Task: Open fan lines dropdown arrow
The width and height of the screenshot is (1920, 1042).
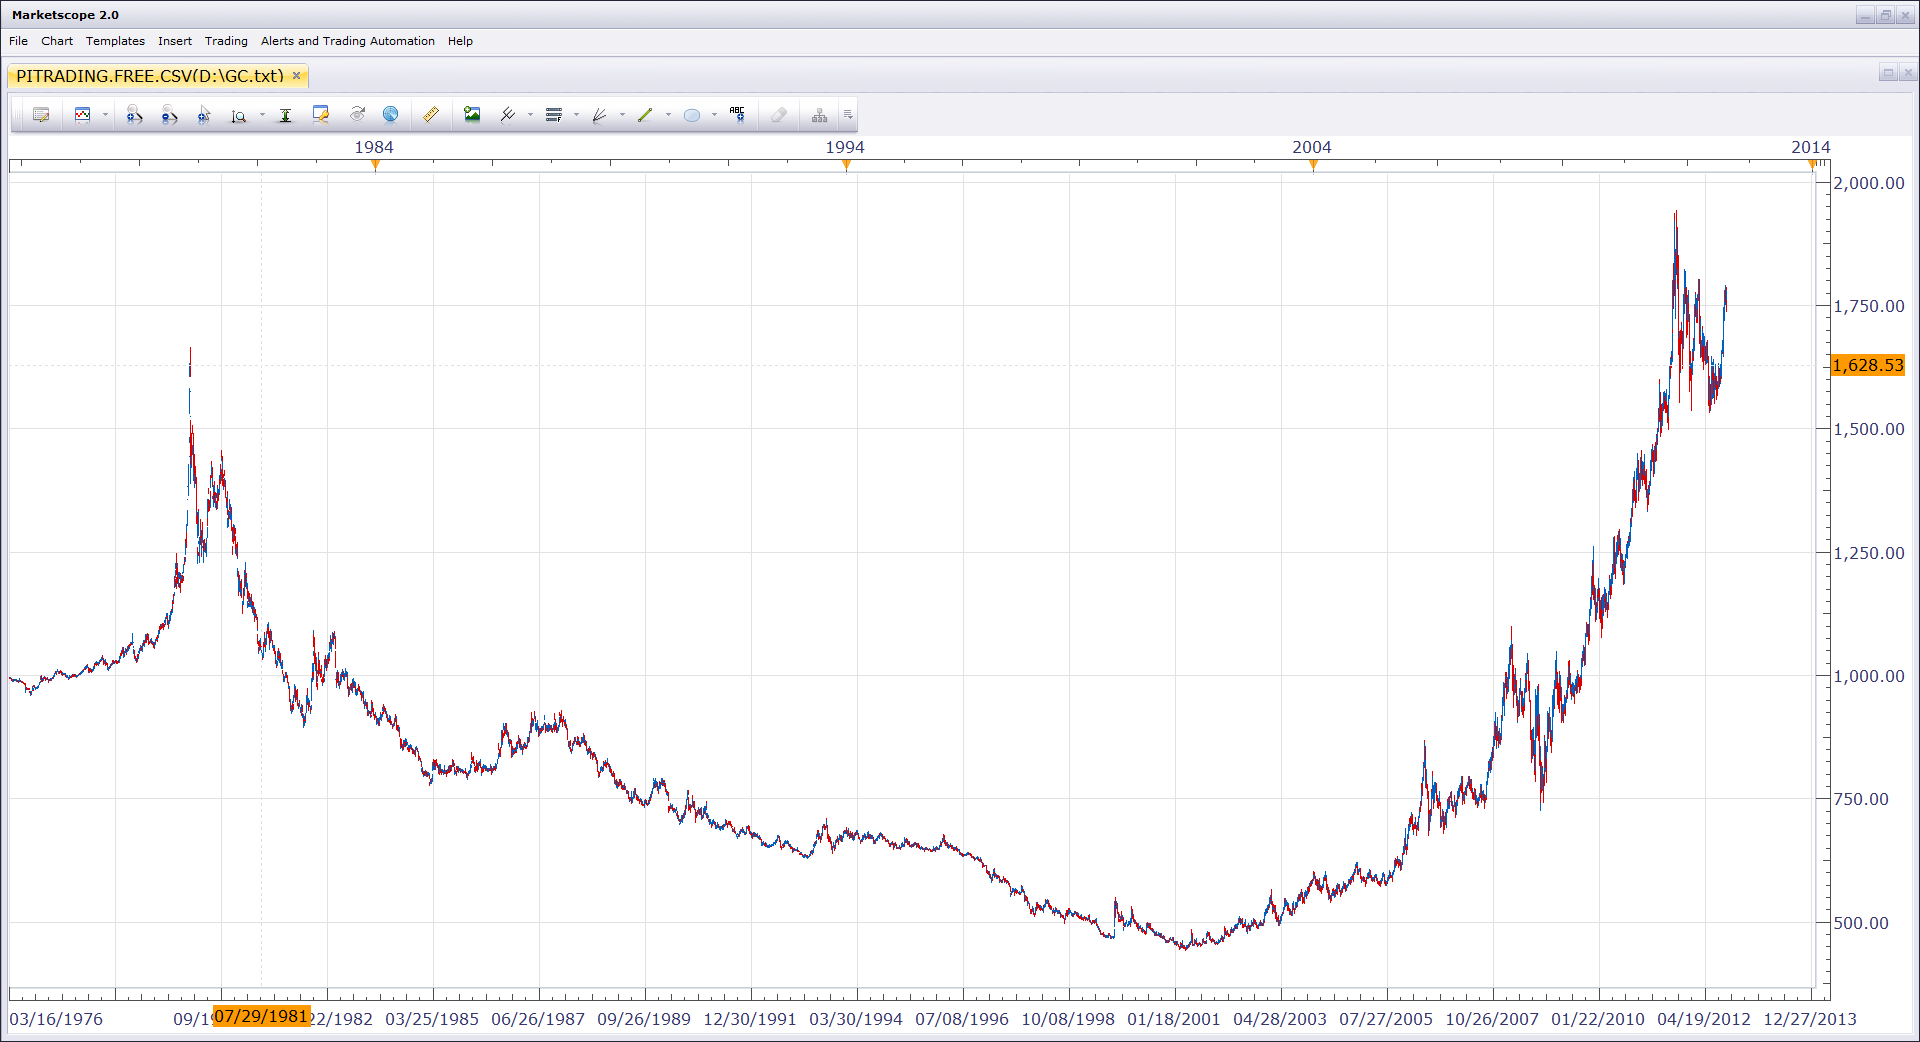Action: click(622, 115)
